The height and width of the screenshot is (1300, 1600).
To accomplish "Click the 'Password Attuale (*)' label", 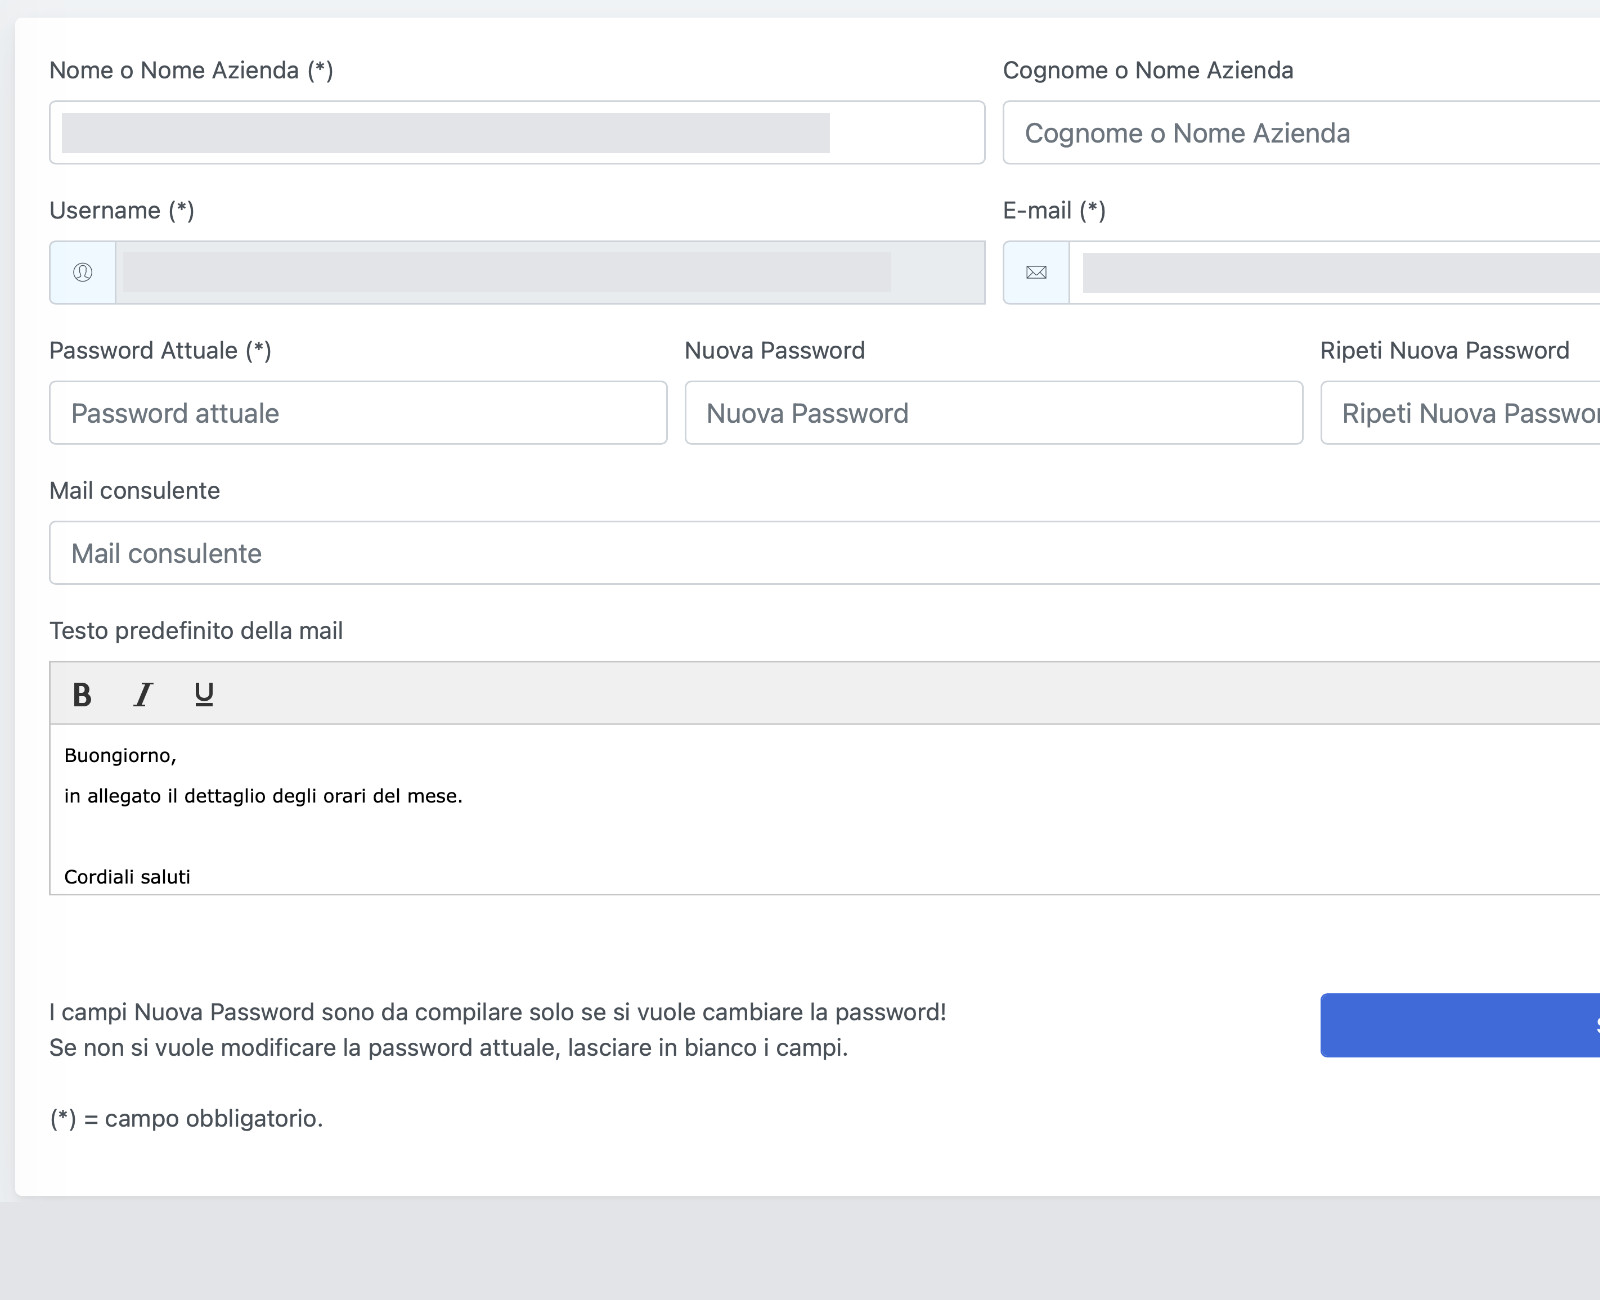I will [x=160, y=351].
